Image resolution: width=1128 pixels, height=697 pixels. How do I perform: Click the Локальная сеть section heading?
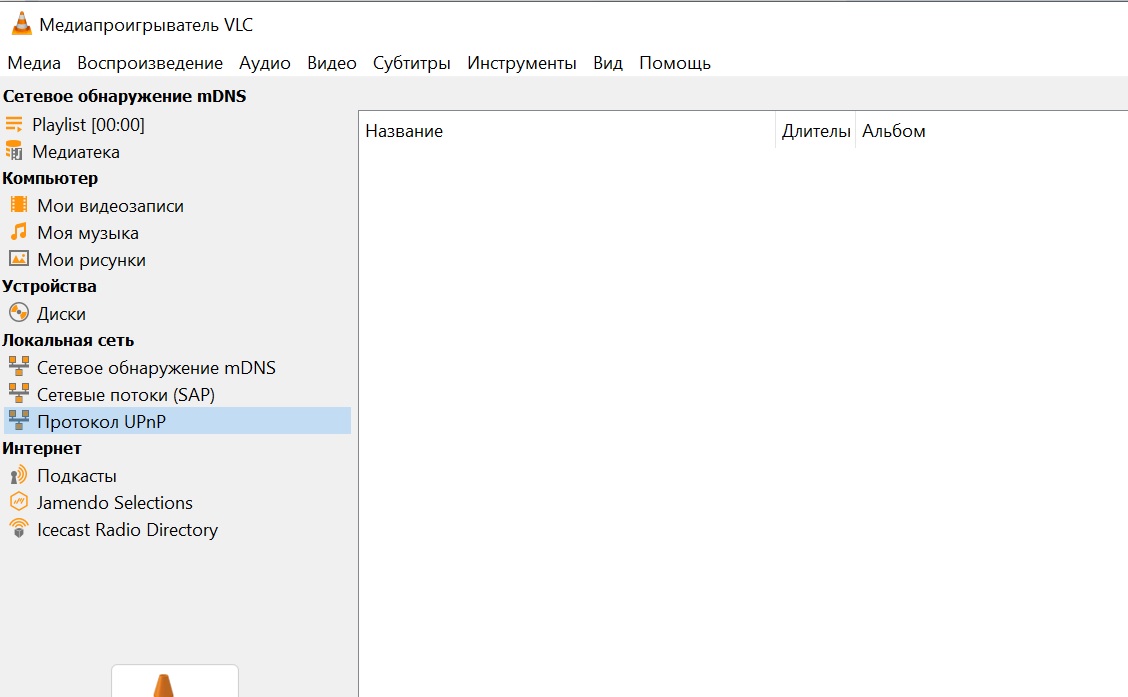pos(68,340)
